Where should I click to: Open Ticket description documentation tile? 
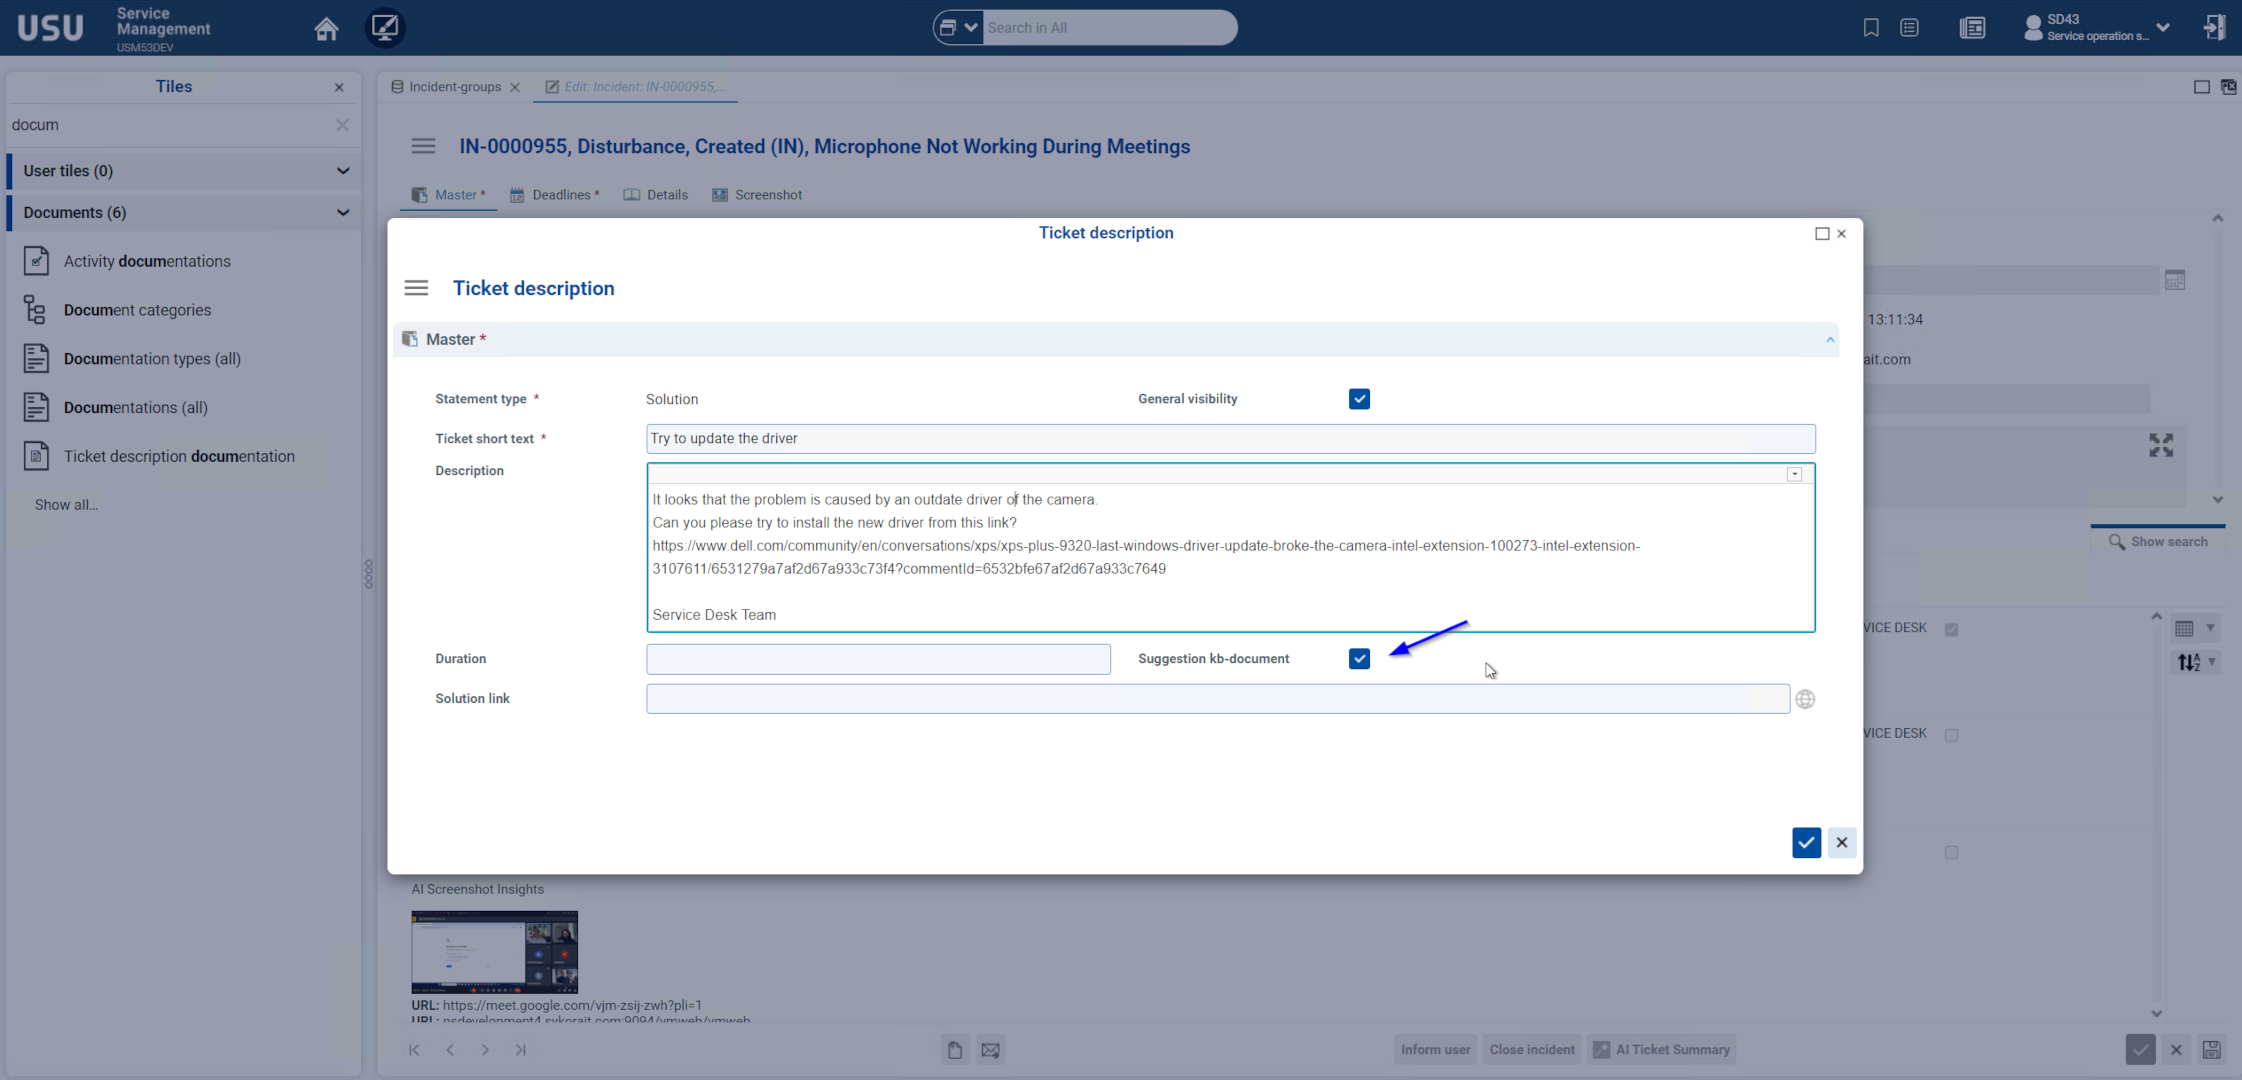[x=178, y=456]
